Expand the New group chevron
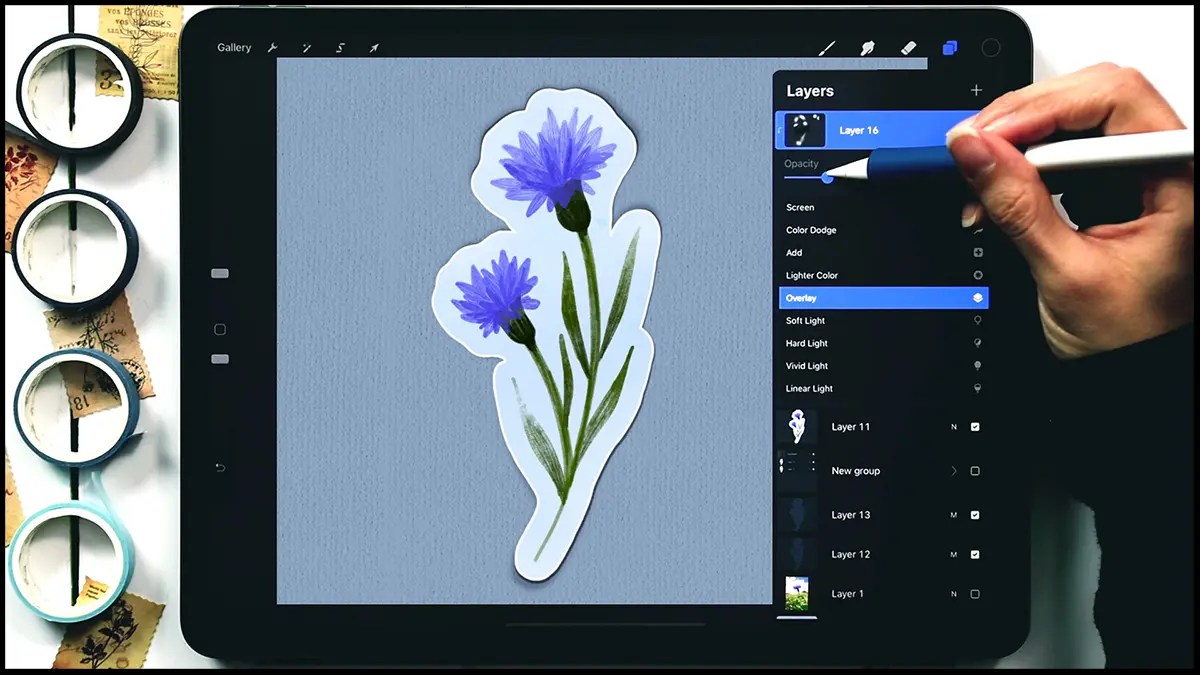This screenshot has height=675, width=1200. [x=953, y=471]
